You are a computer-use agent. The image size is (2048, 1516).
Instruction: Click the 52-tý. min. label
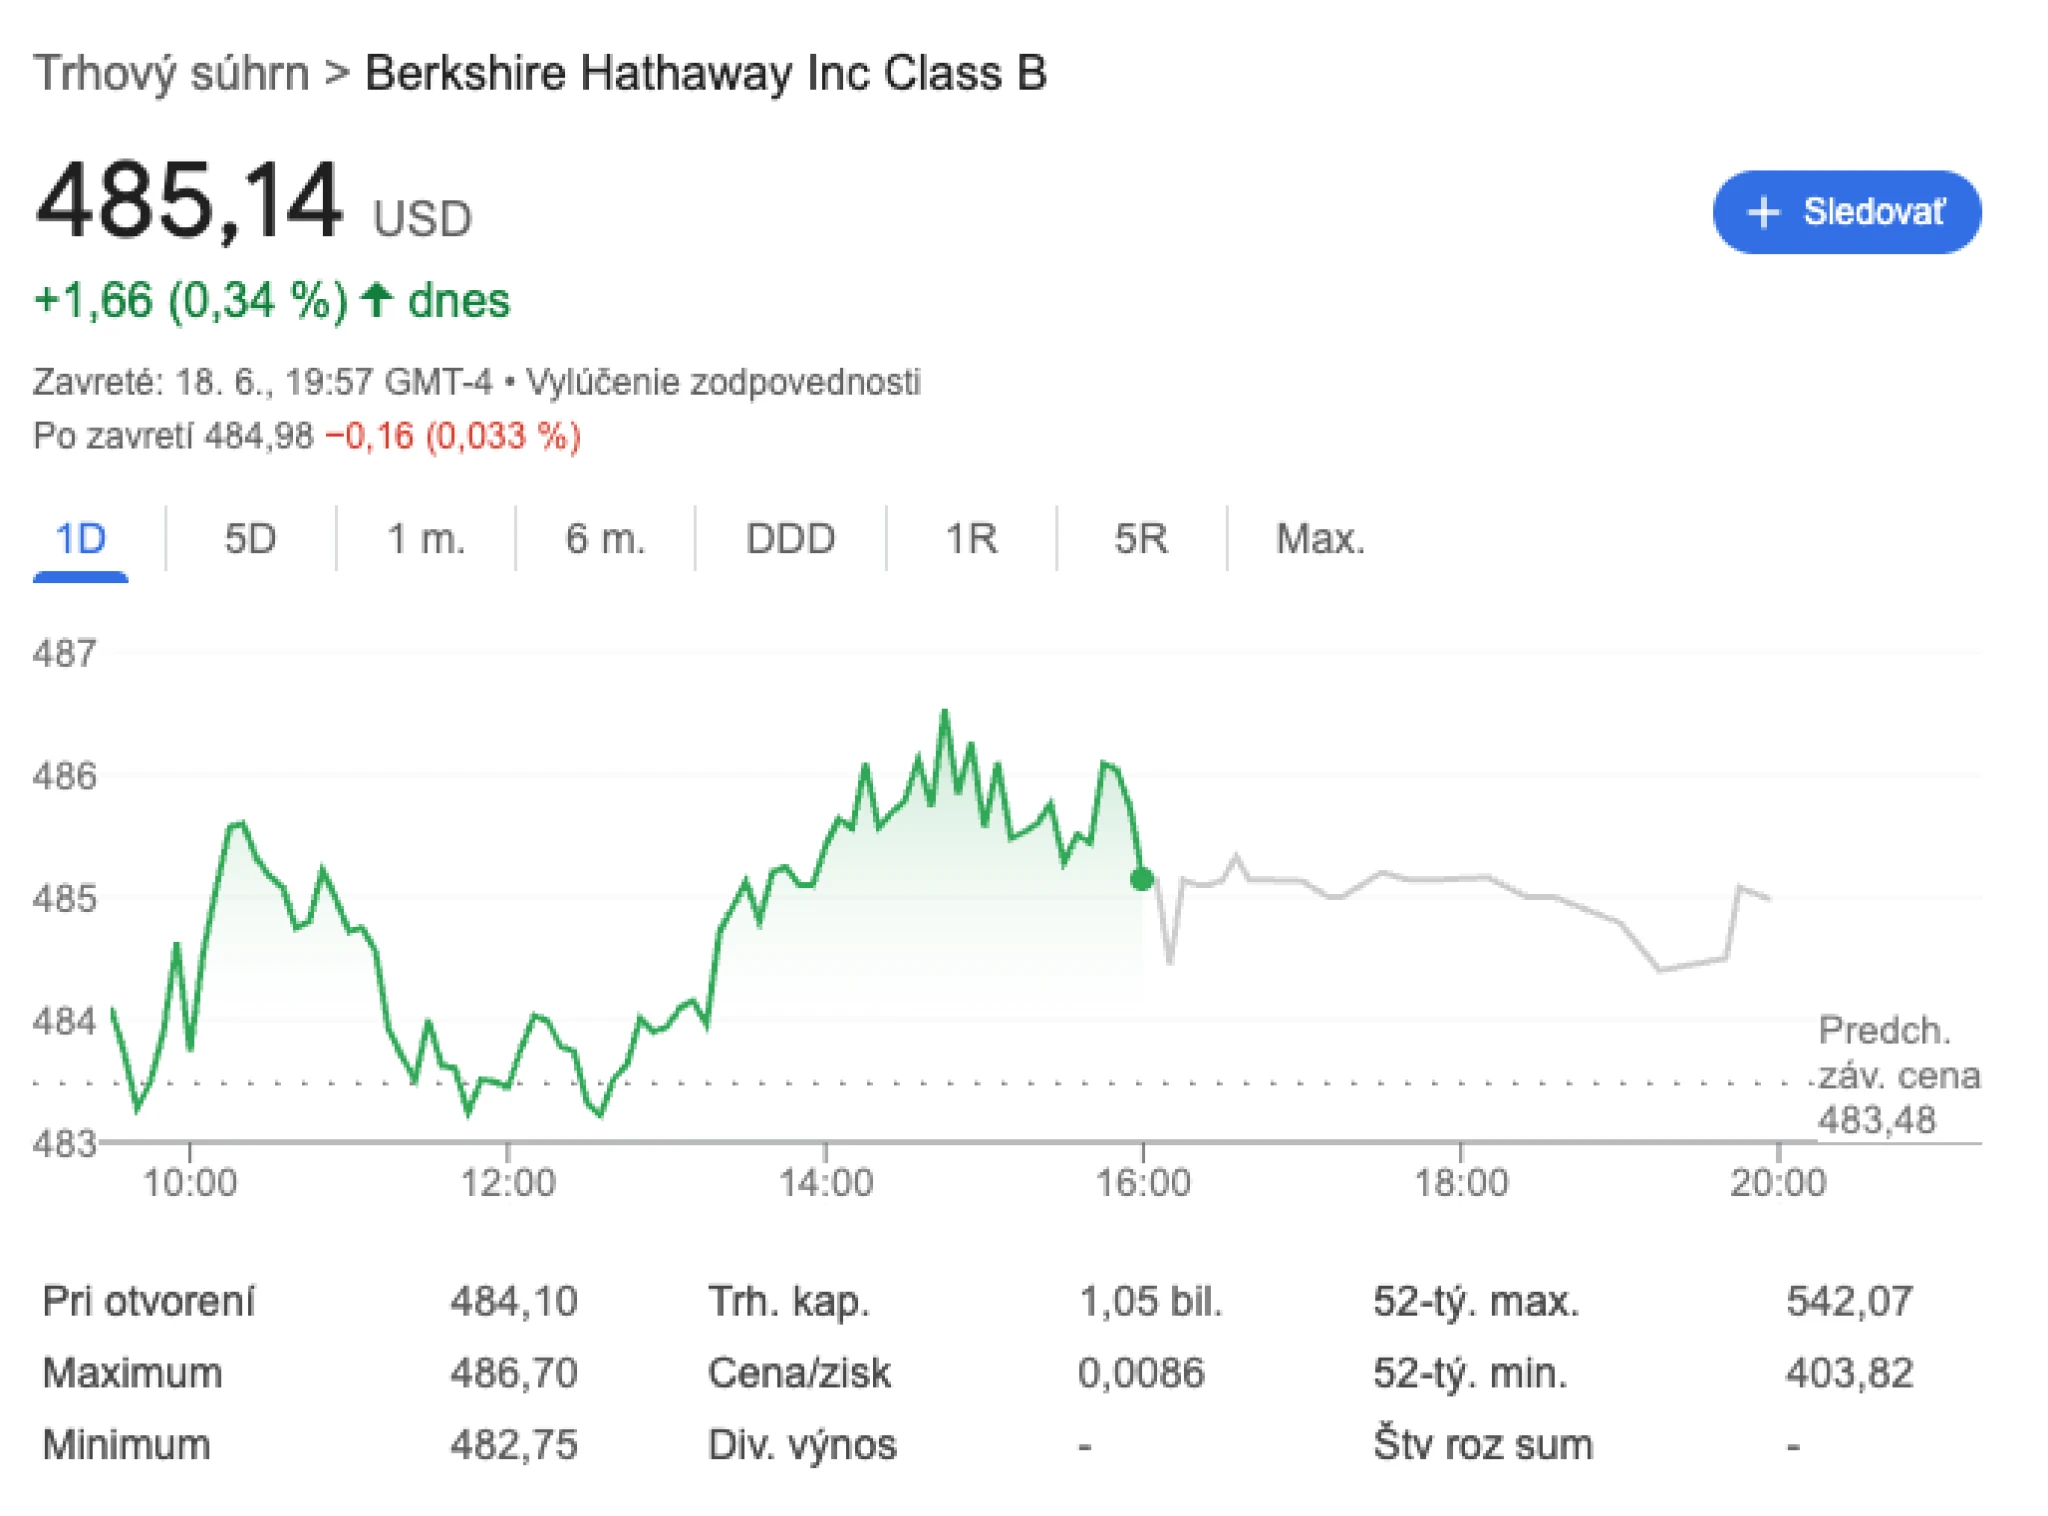click(x=1470, y=1373)
